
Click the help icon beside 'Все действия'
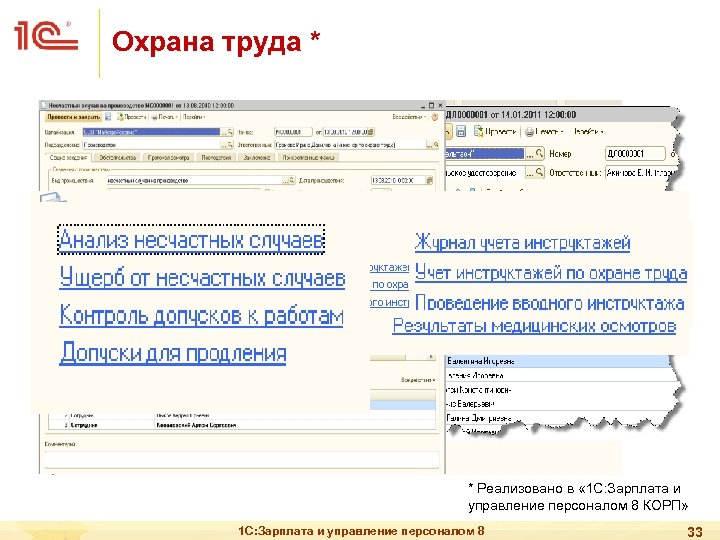point(435,117)
